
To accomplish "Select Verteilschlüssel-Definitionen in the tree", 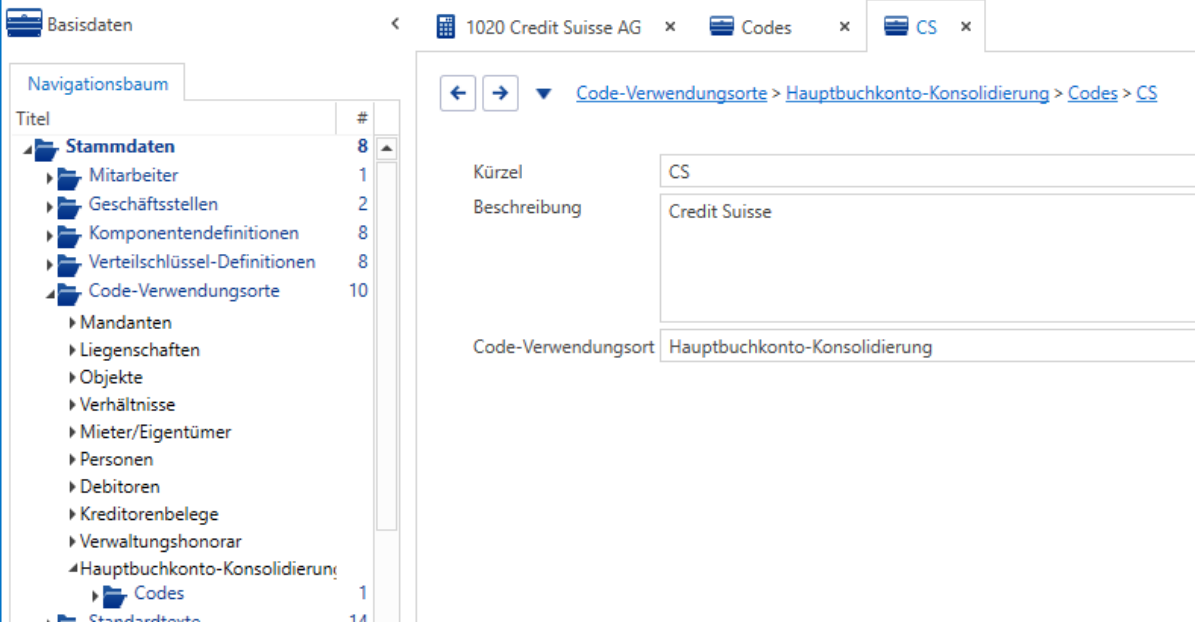I will click(202, 262).
